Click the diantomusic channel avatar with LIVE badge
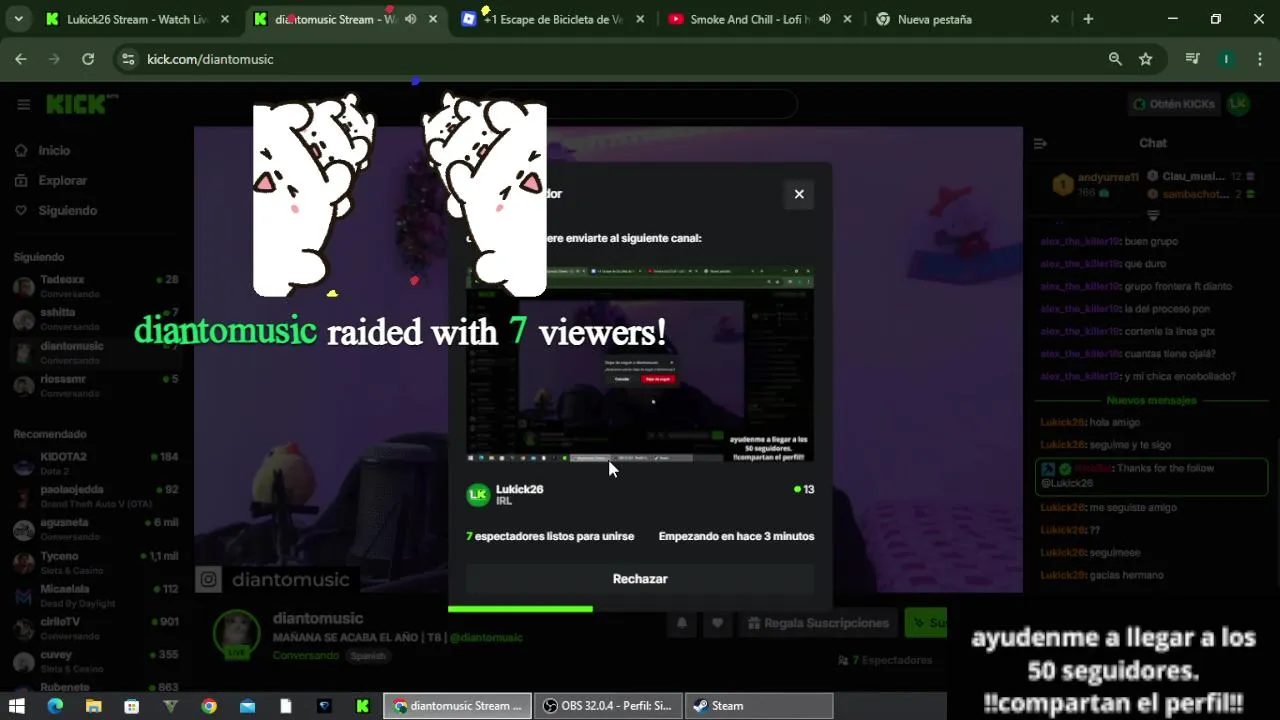 click(237, 634)
